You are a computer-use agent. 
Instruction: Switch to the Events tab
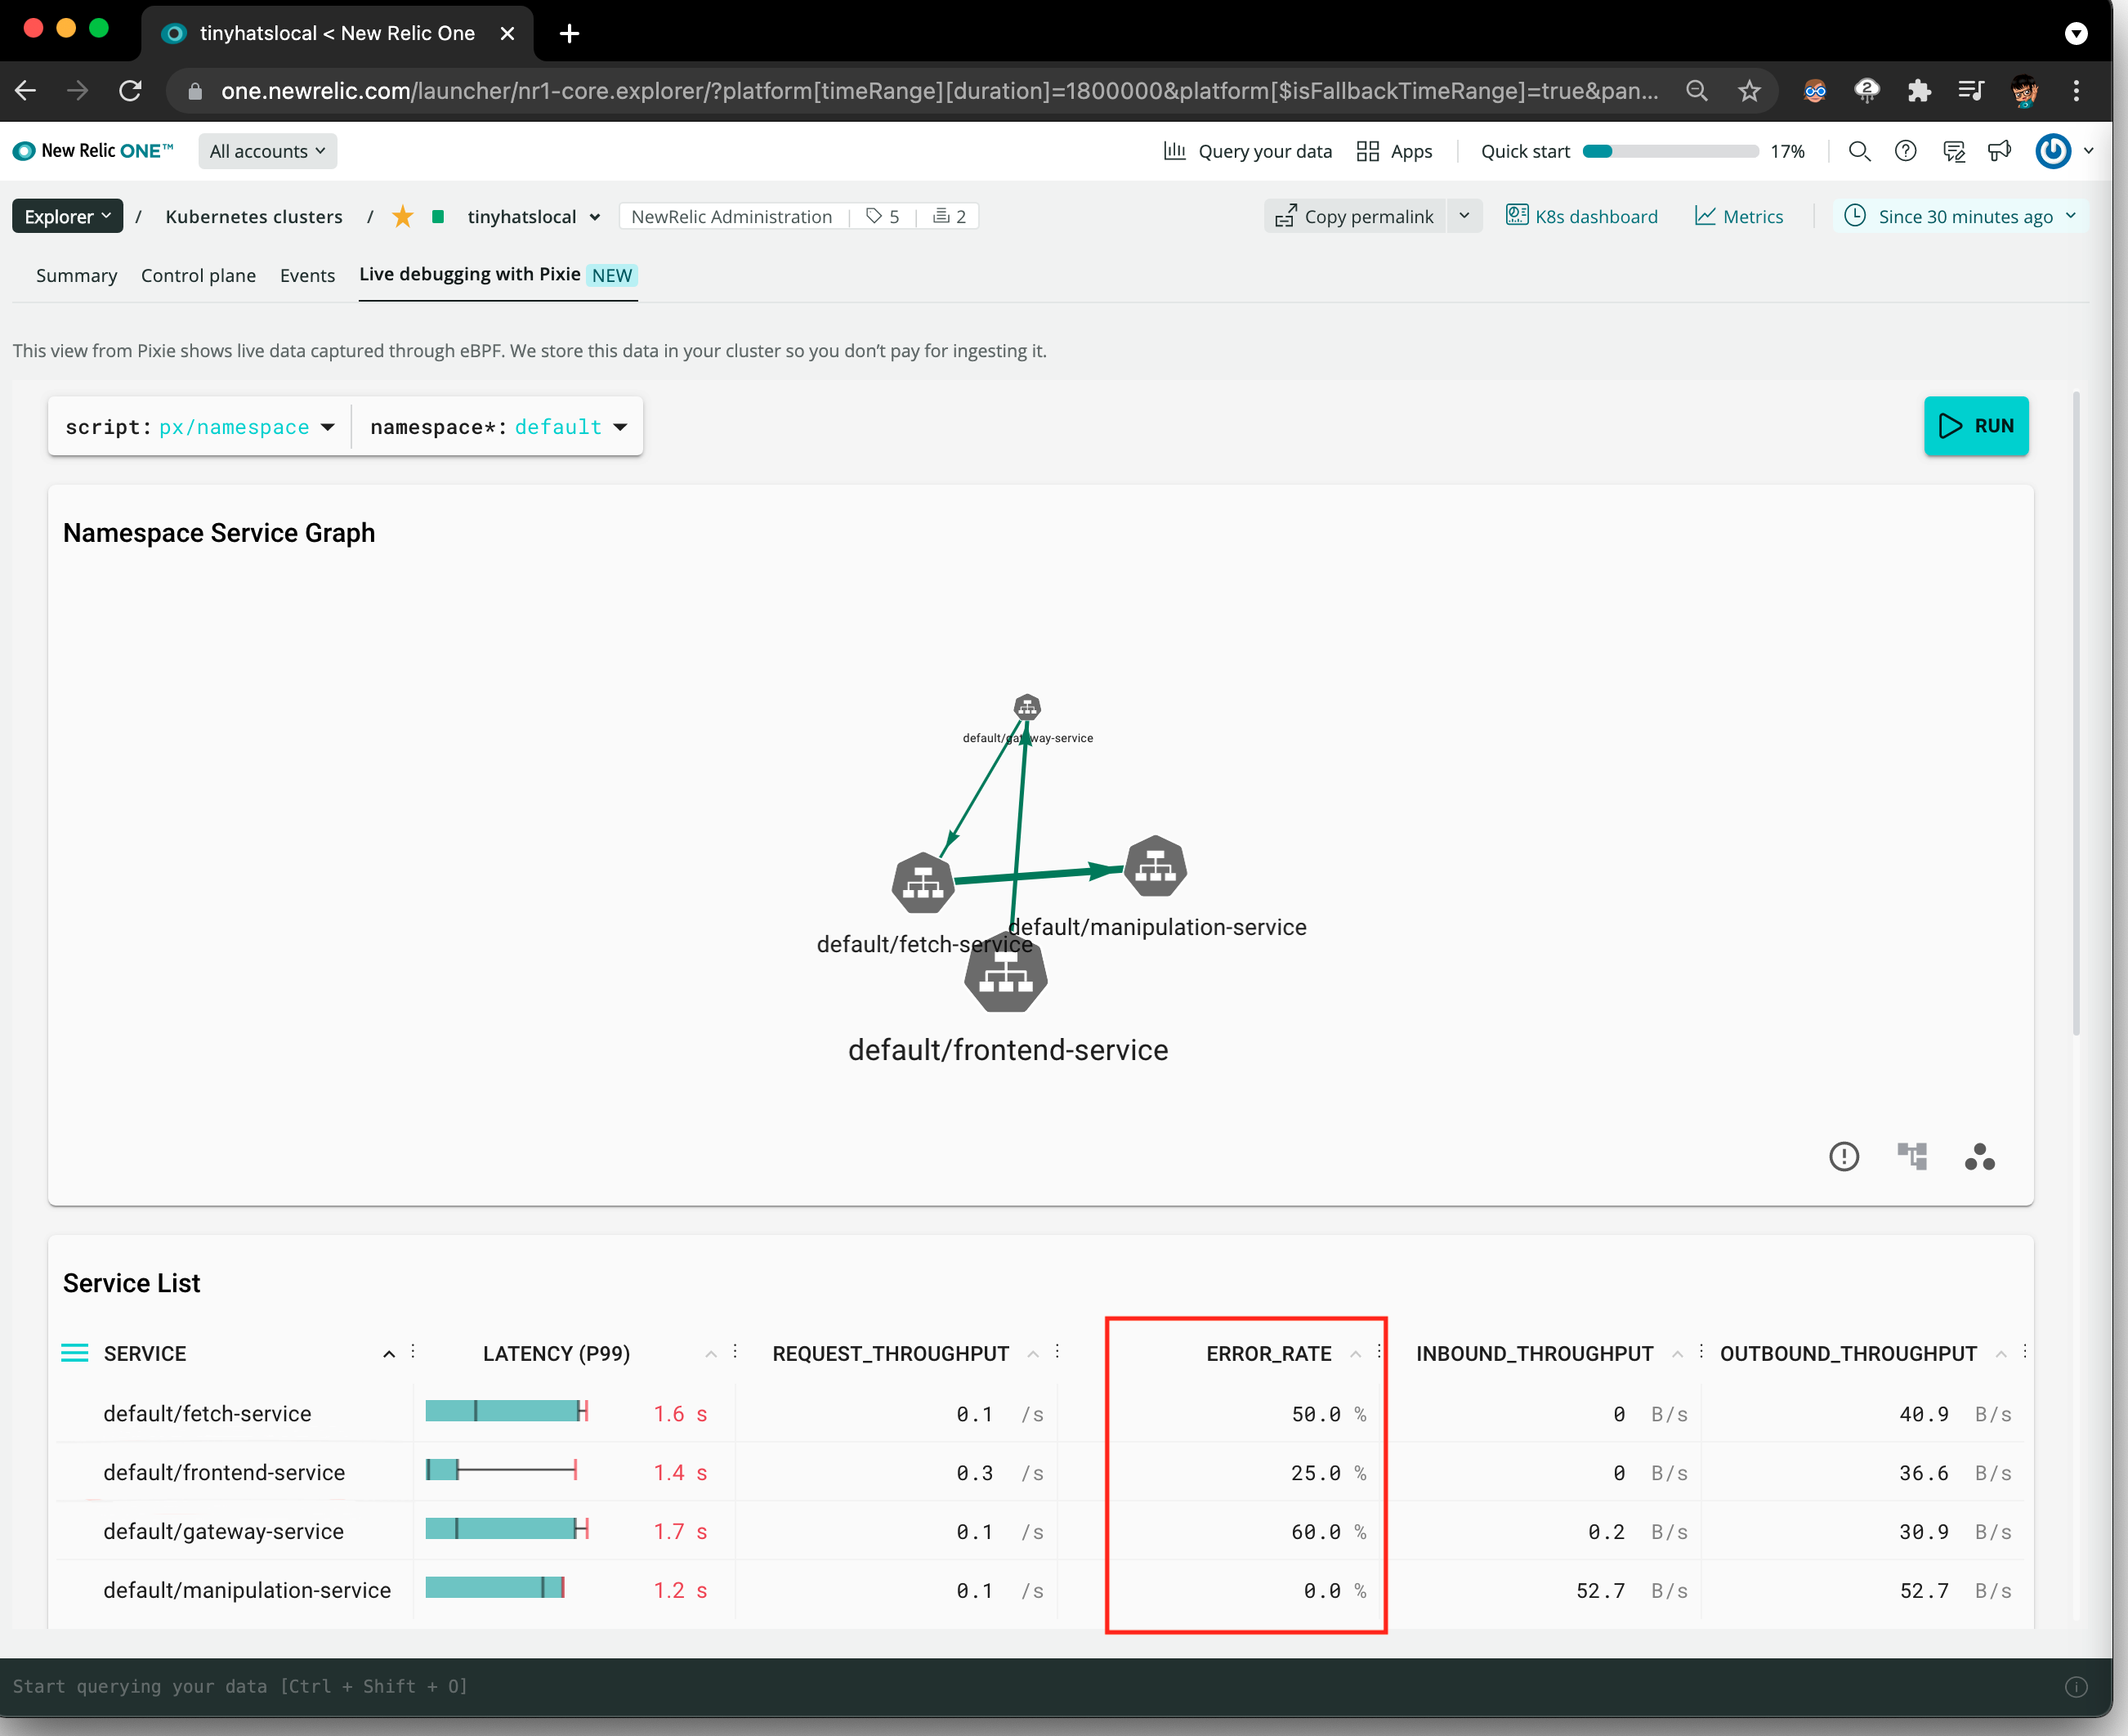307,275
